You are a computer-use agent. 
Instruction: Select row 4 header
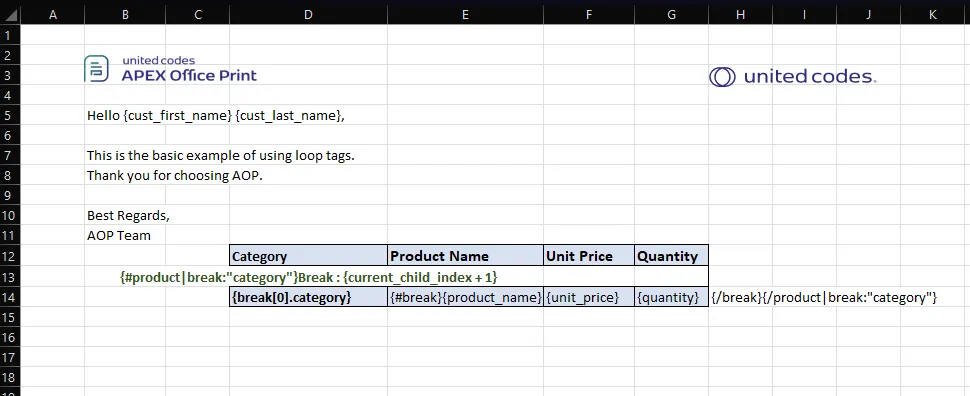click(x=10, y=95)
